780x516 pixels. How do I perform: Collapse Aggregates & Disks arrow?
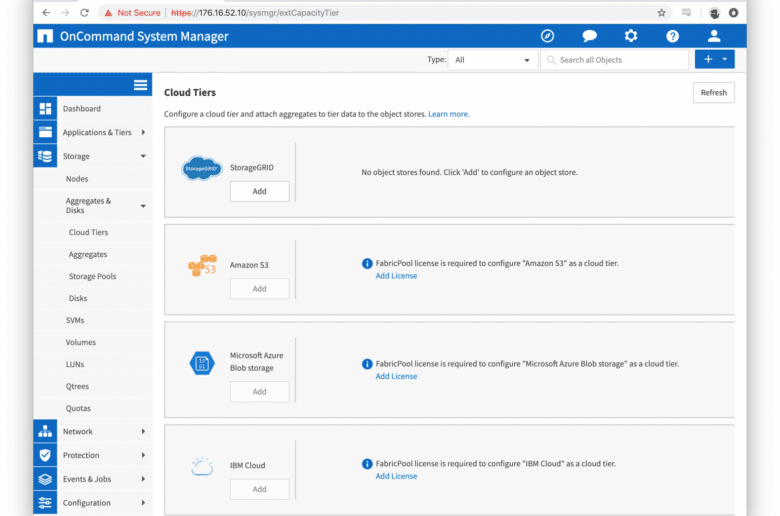click(x=143, y=206)
